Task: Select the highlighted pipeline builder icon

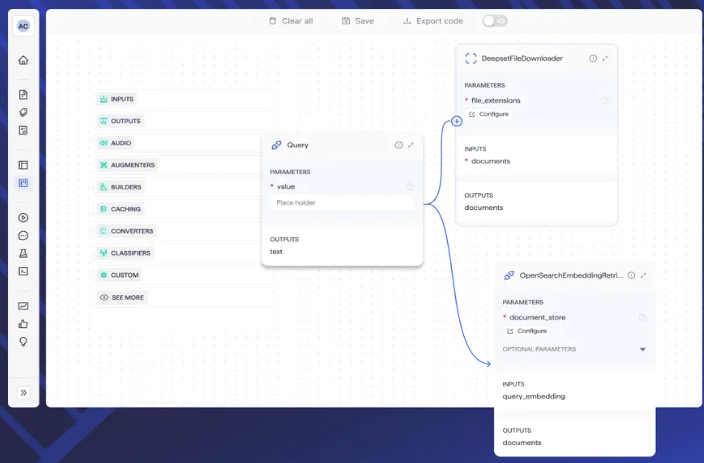Action: [x=23, y=183]
